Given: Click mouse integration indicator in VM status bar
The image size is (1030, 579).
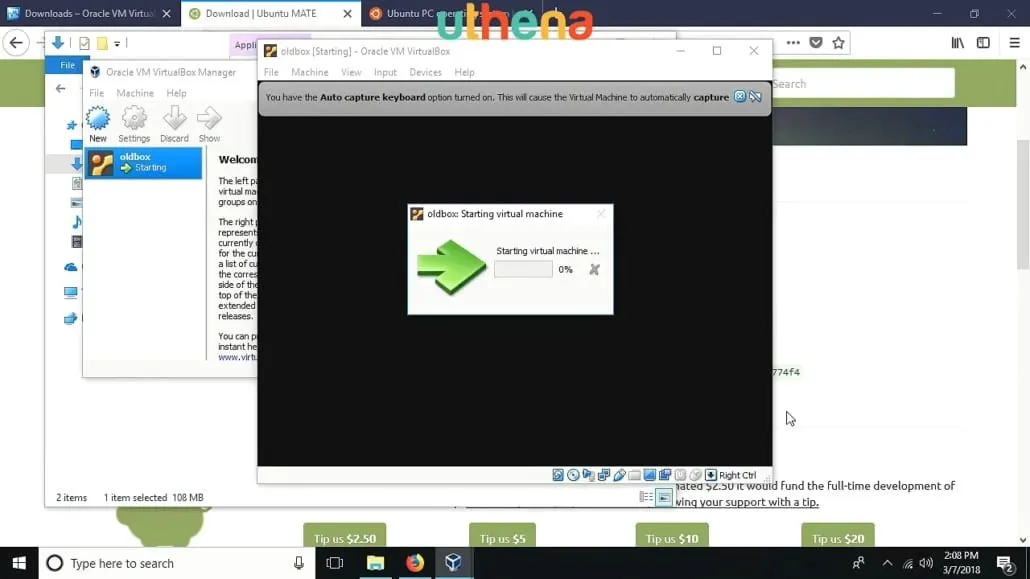Looking at the screenshot, I should 696,475.
